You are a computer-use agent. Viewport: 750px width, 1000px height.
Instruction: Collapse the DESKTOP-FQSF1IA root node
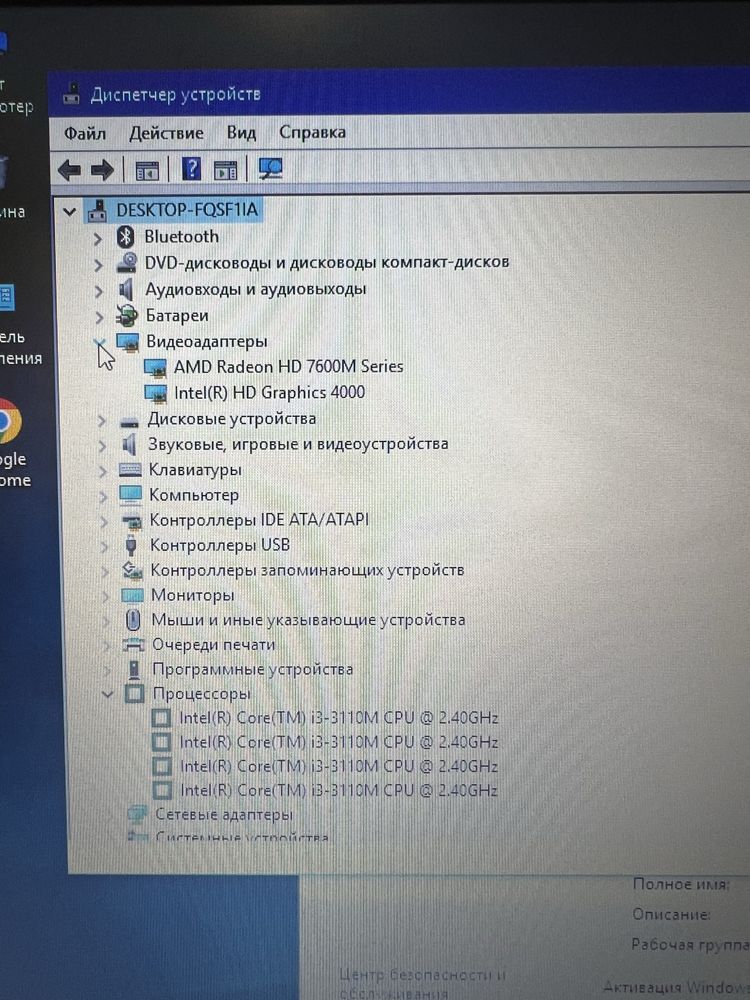[x=70, y=211]
